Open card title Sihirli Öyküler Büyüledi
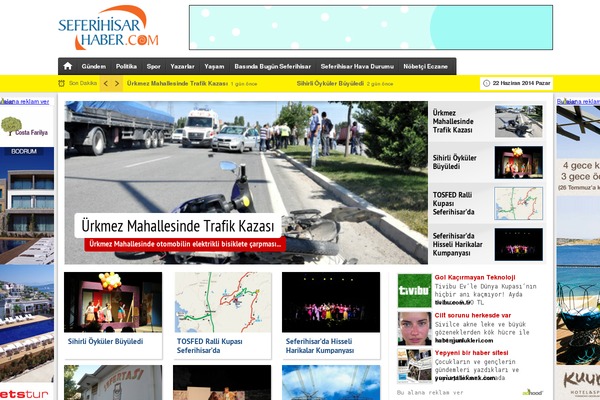600x400 pixels. [x=105, y=341]
